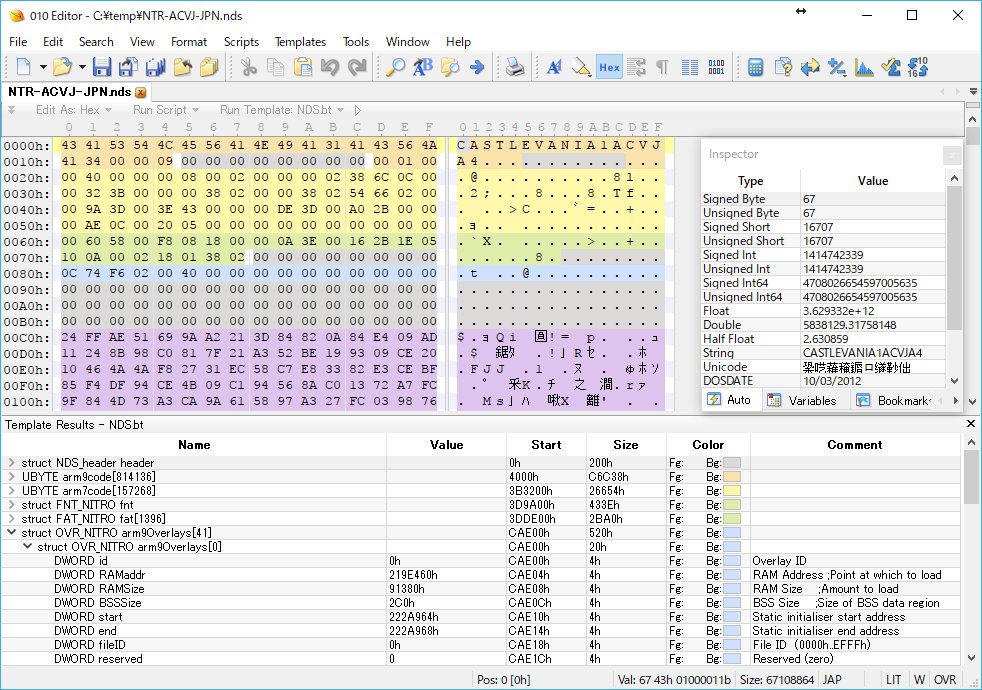The image size is (982, 690).
Task: Click the Redo arrow icon
Action: 357,67
